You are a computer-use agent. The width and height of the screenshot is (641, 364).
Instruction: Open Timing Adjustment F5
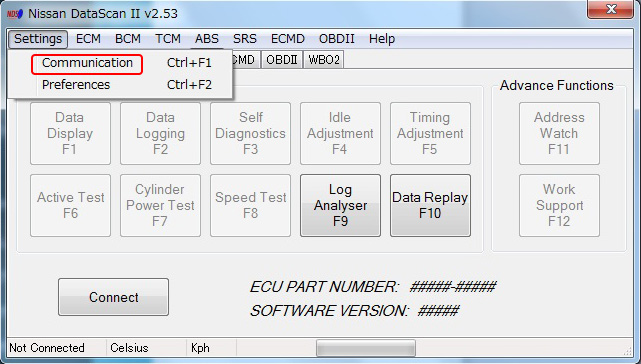[x=430, y=134]
